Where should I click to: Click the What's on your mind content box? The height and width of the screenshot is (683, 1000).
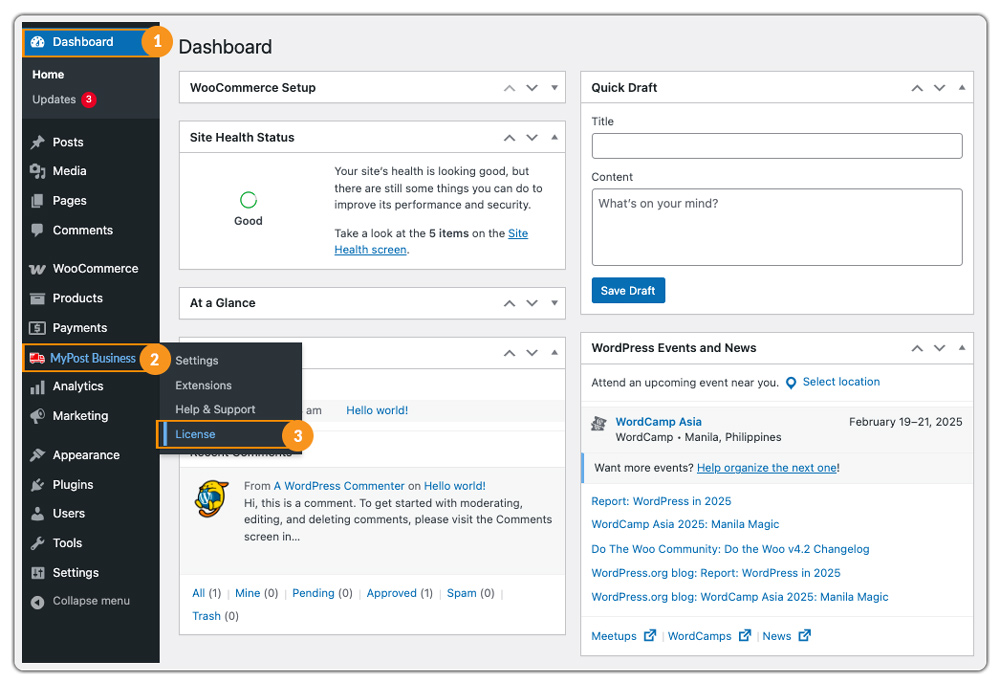click(777, 227)
